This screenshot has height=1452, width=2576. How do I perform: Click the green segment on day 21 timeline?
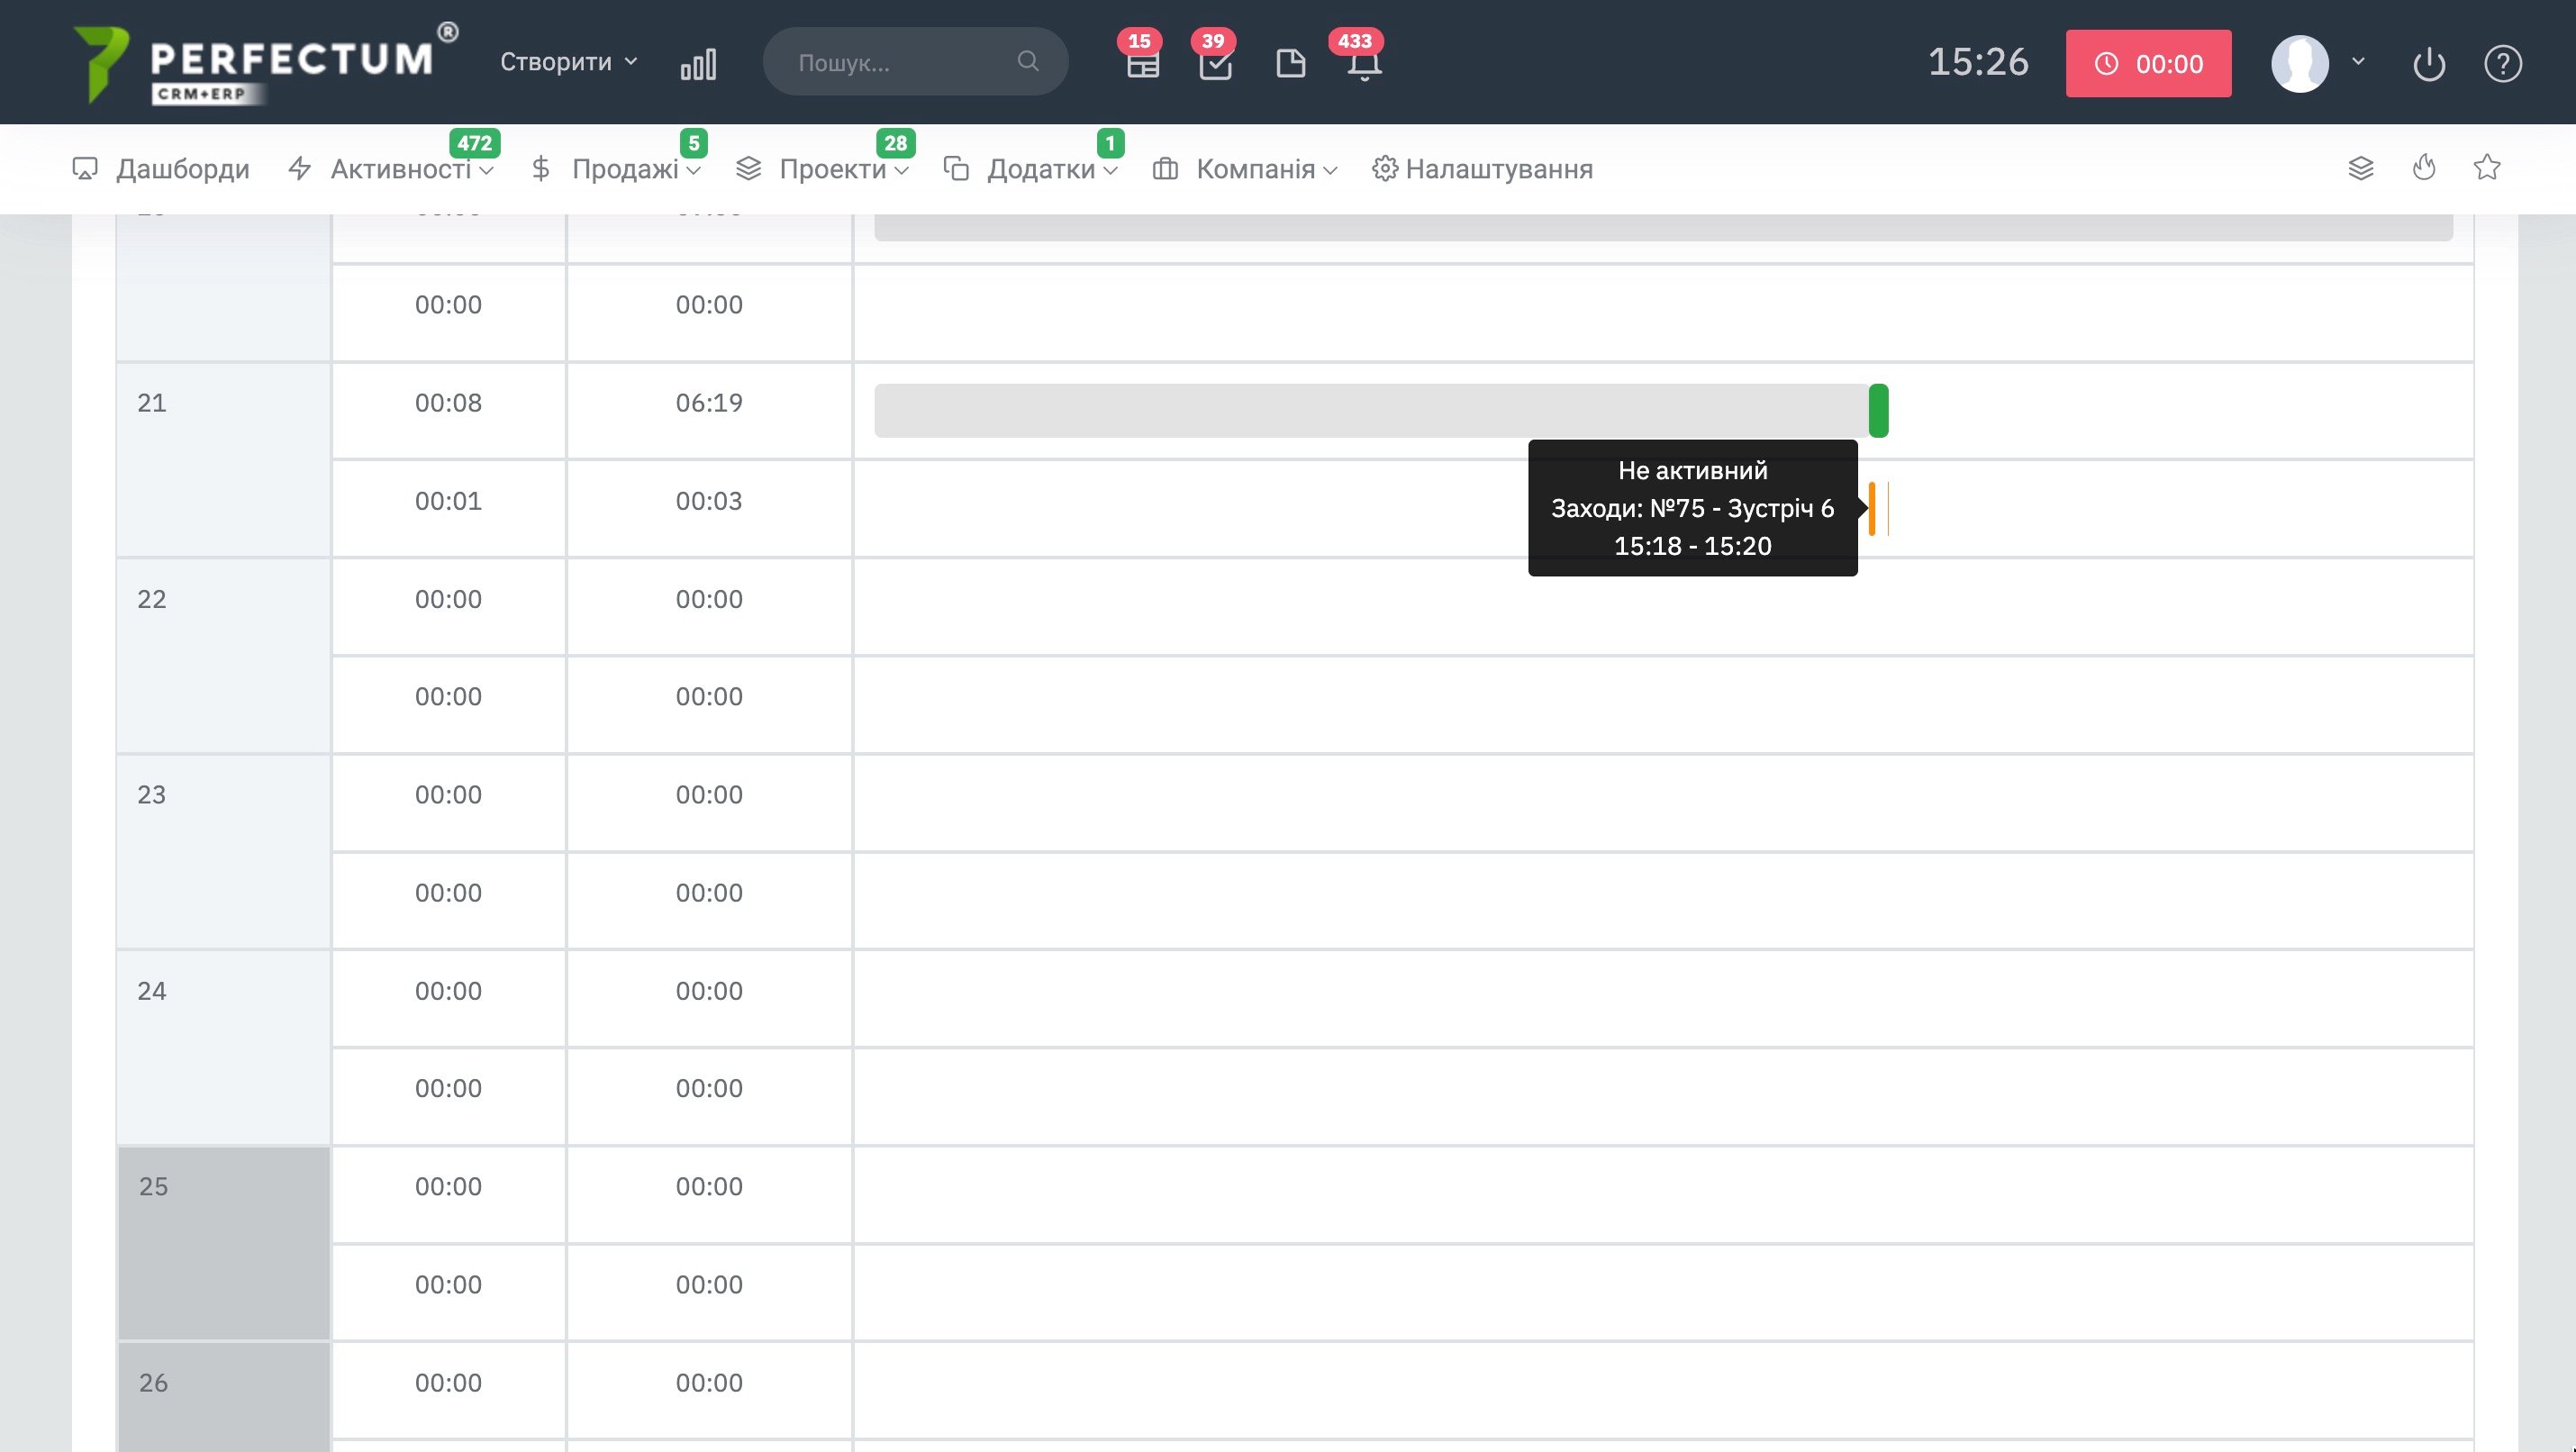pyautogui.click(x=1878, y=410)
